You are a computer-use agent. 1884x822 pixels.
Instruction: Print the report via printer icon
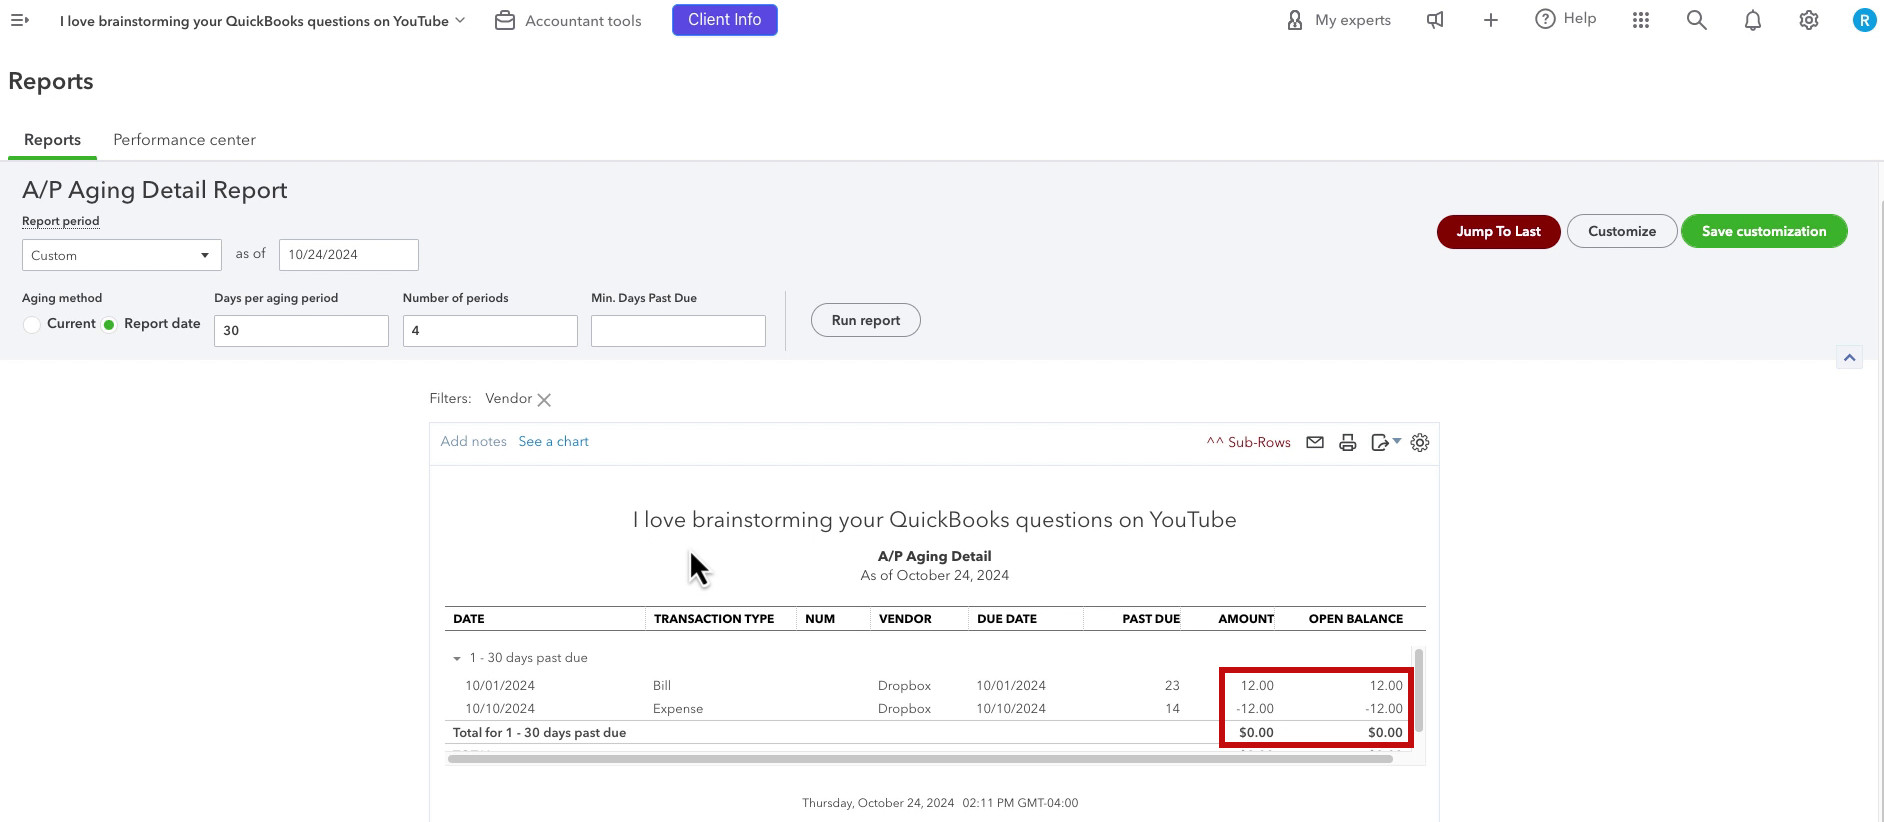click(x=1348, y=442)
